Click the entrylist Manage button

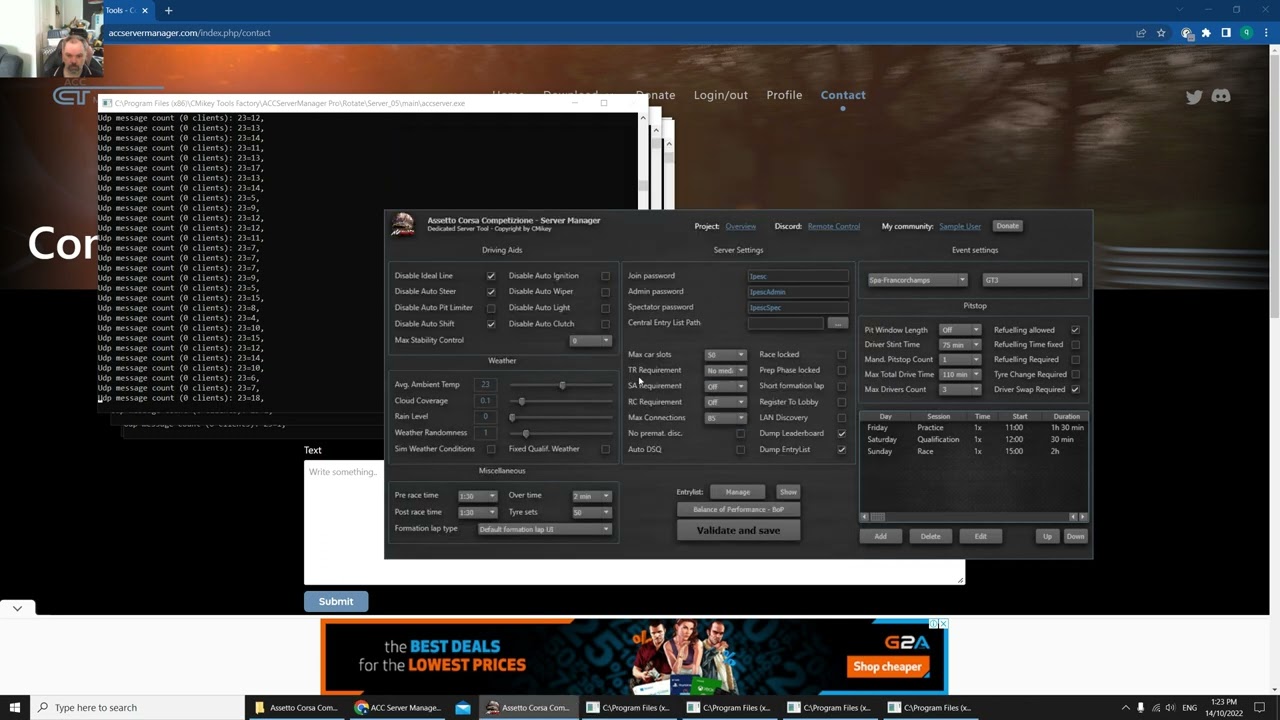click(737, 492)
